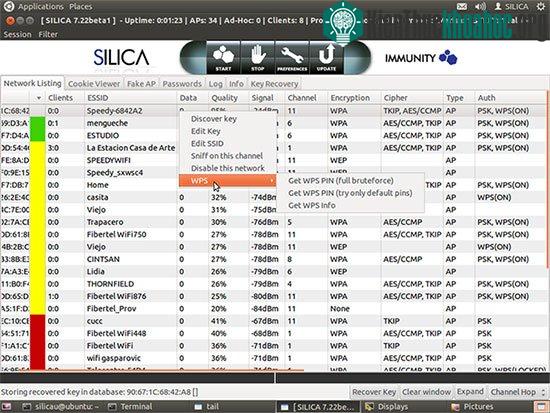The image size is (550, 413).
Task: Click the Channel Hop button
Action: tap(517, 392)
